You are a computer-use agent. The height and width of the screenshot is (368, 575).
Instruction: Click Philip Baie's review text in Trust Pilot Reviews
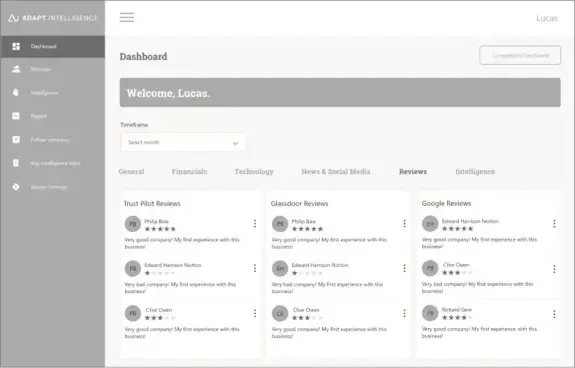pyautogui.click(x=182, y=243)
